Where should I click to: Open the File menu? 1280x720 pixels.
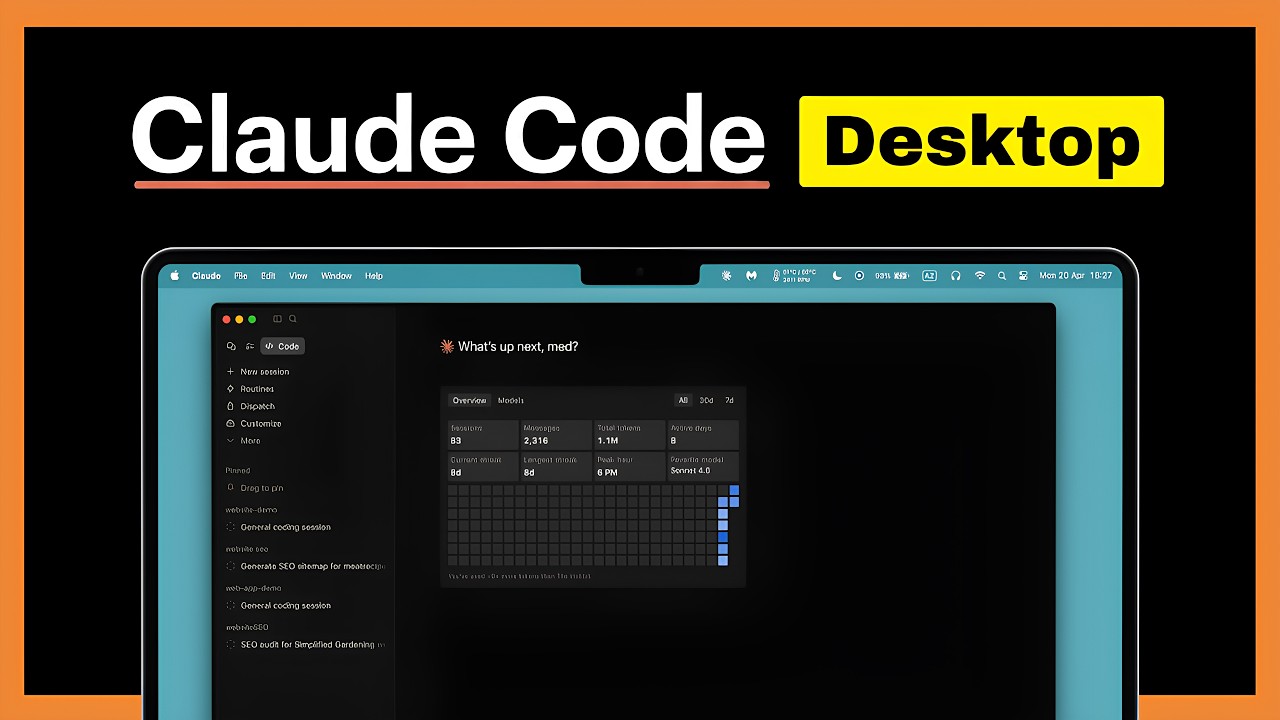click(241, 276)
